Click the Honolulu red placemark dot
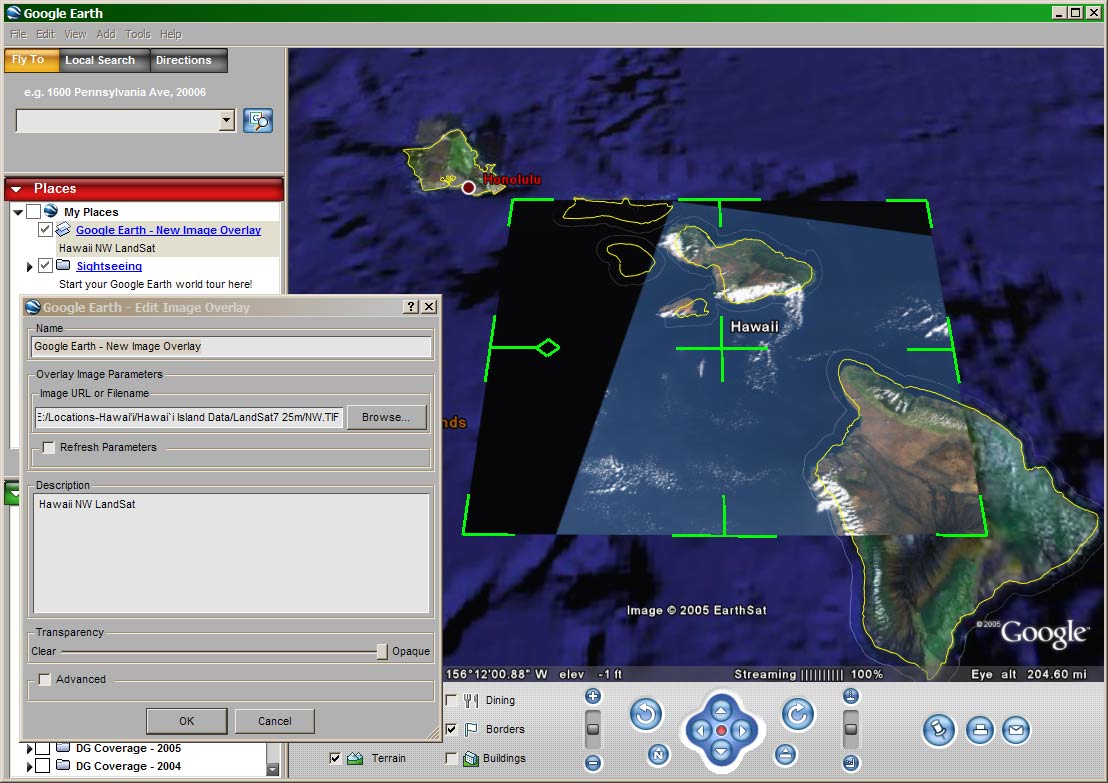 [x=468, y=188]
